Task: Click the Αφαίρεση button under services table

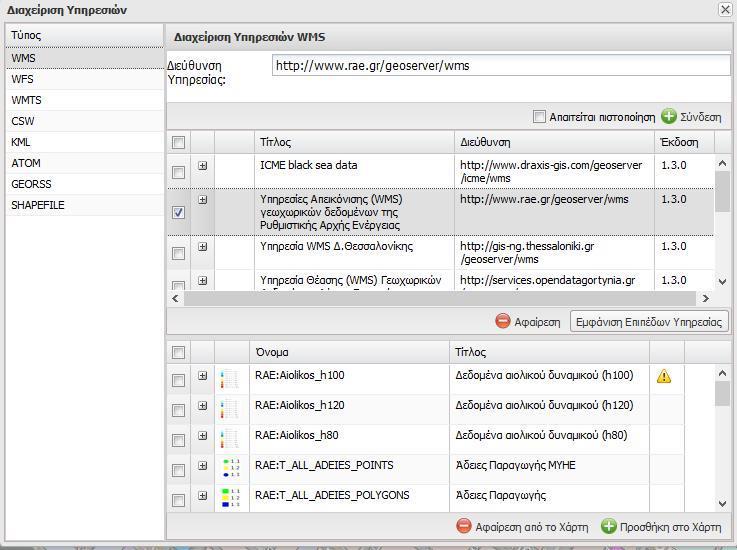Action: click(x=537, y=322)
